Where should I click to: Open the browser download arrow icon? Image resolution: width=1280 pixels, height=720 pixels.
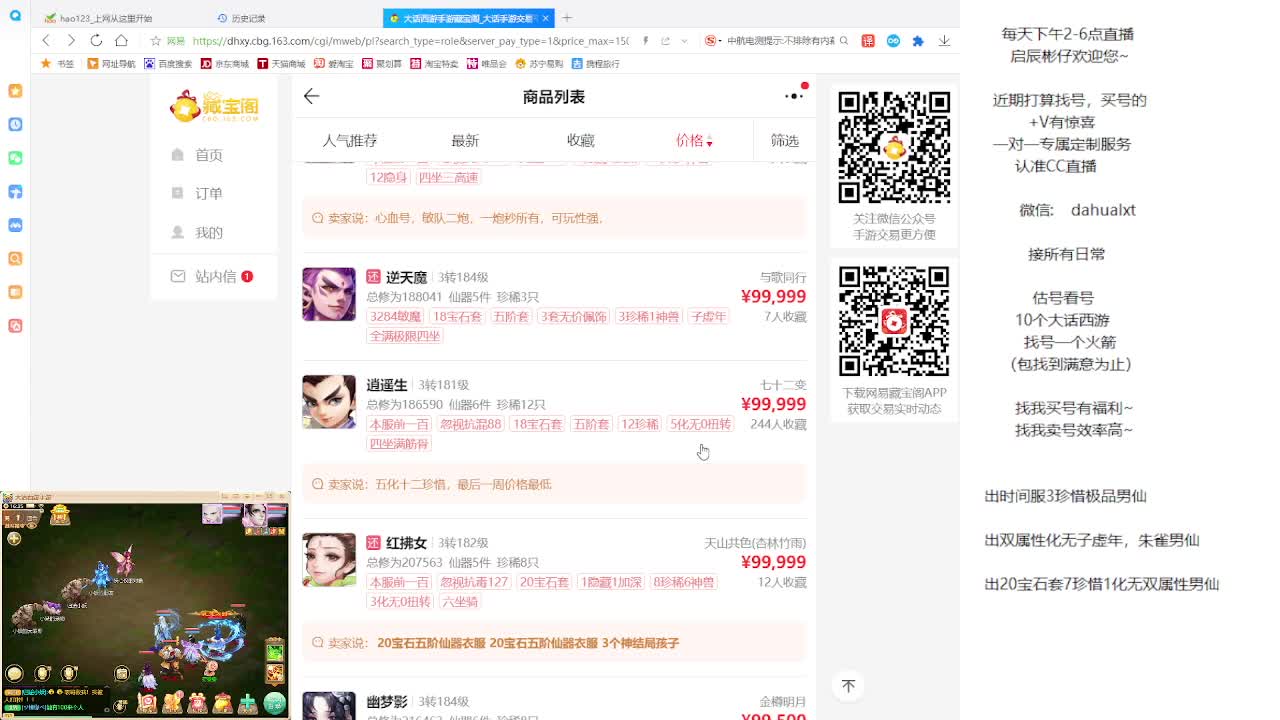pos(944,41)
